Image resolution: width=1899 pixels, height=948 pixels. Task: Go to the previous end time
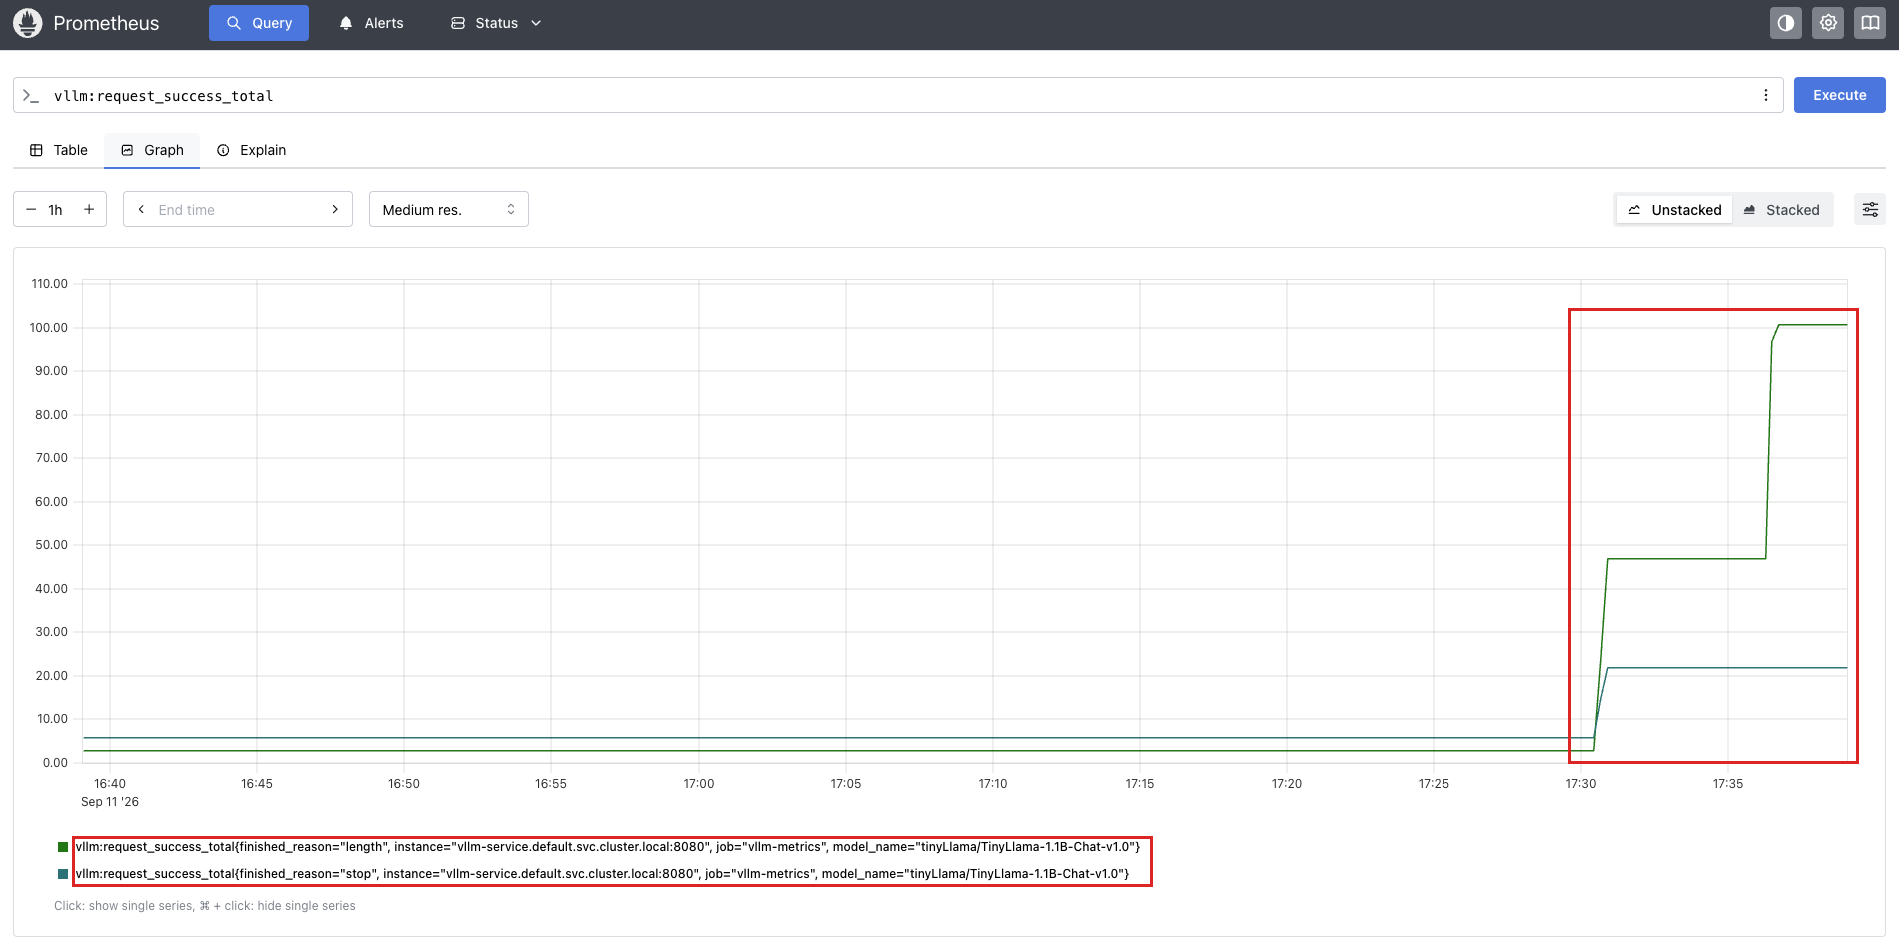click(141, 210)
